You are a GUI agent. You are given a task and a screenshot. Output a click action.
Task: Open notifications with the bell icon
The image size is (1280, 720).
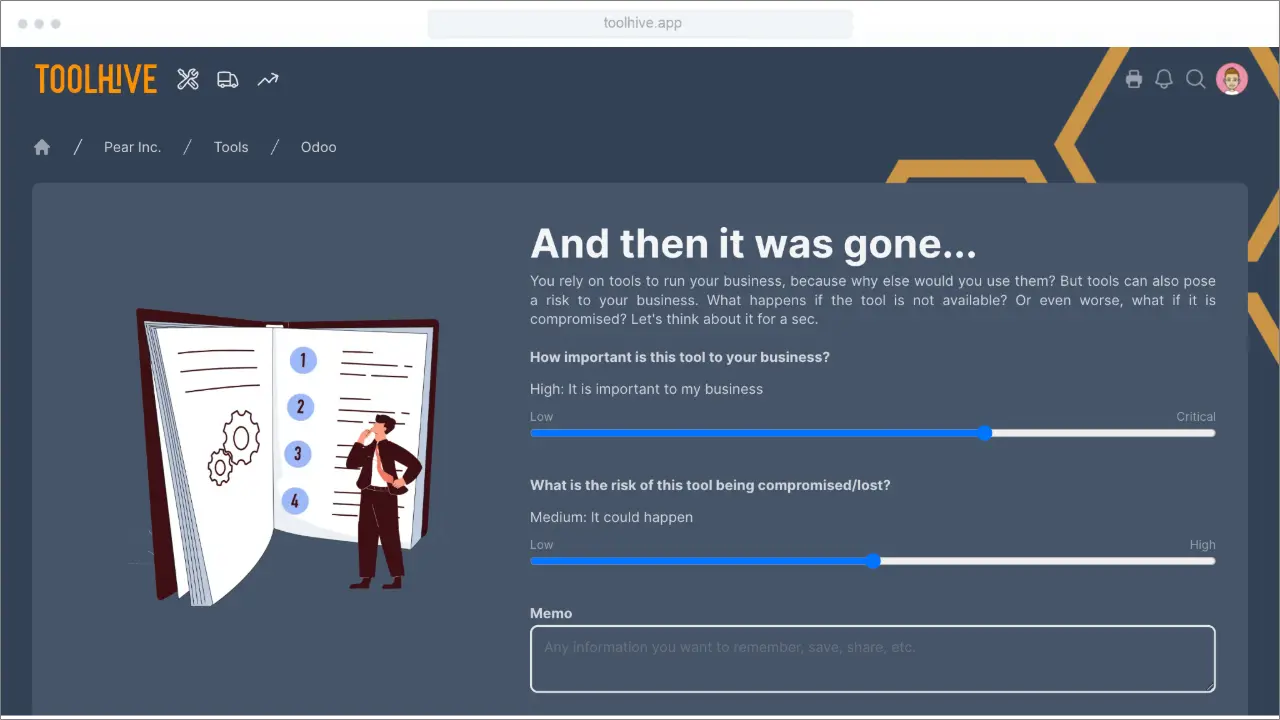[x=1164, y=79]
